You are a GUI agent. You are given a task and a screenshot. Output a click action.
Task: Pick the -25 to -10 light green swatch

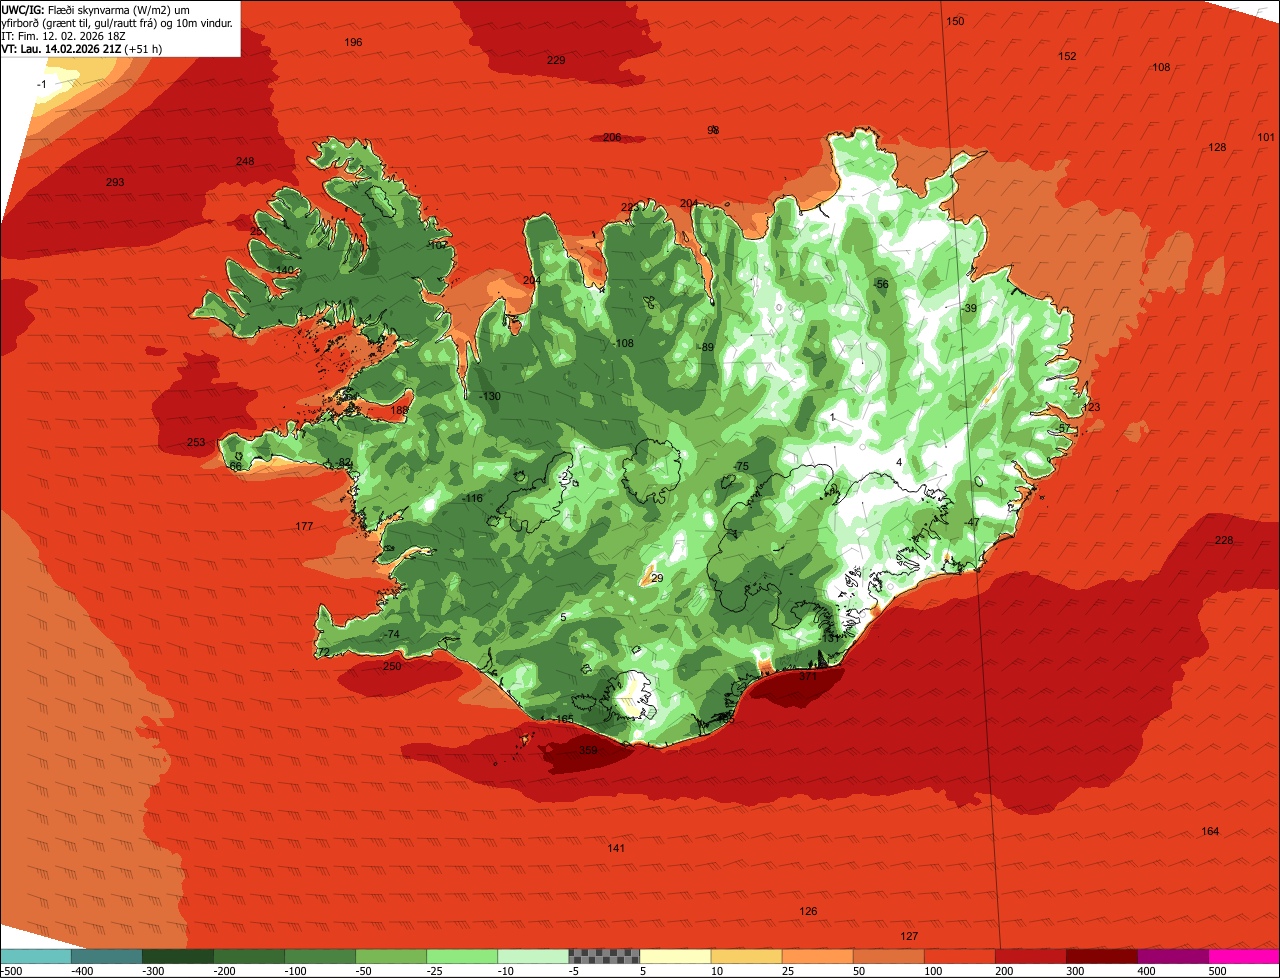pos(462,956)
